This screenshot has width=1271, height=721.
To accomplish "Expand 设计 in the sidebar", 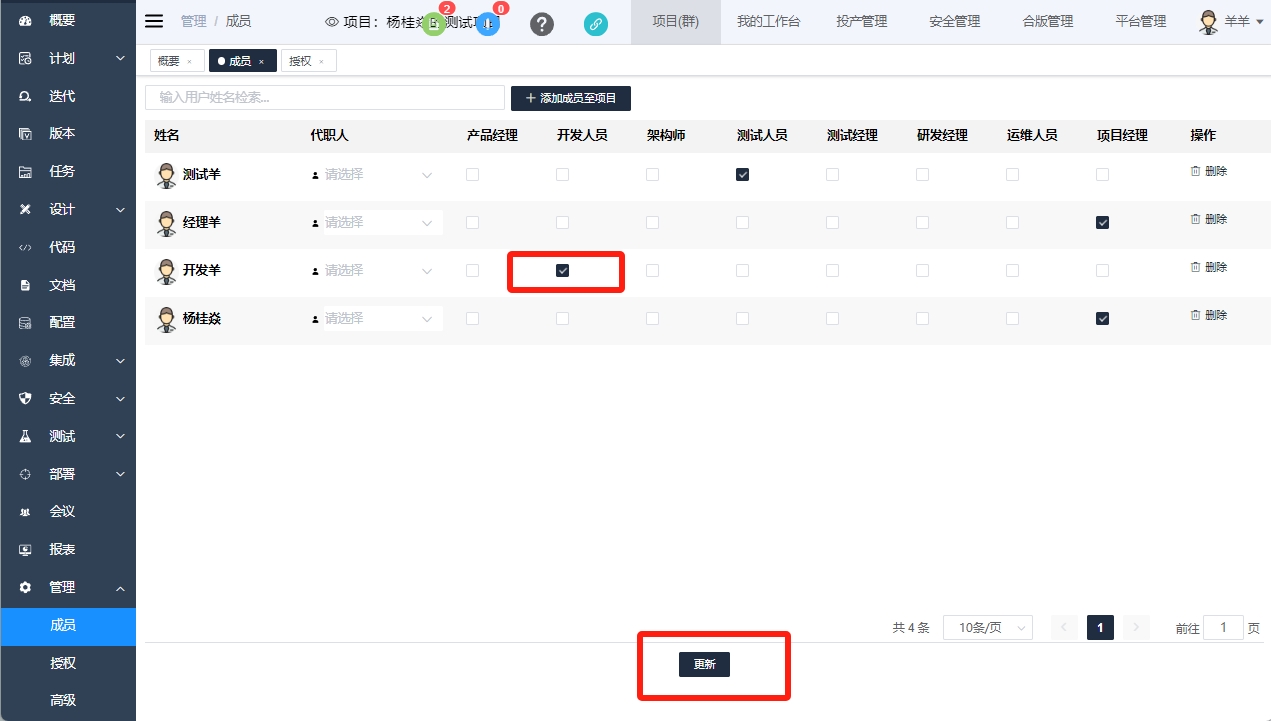I will coord(68,209).
